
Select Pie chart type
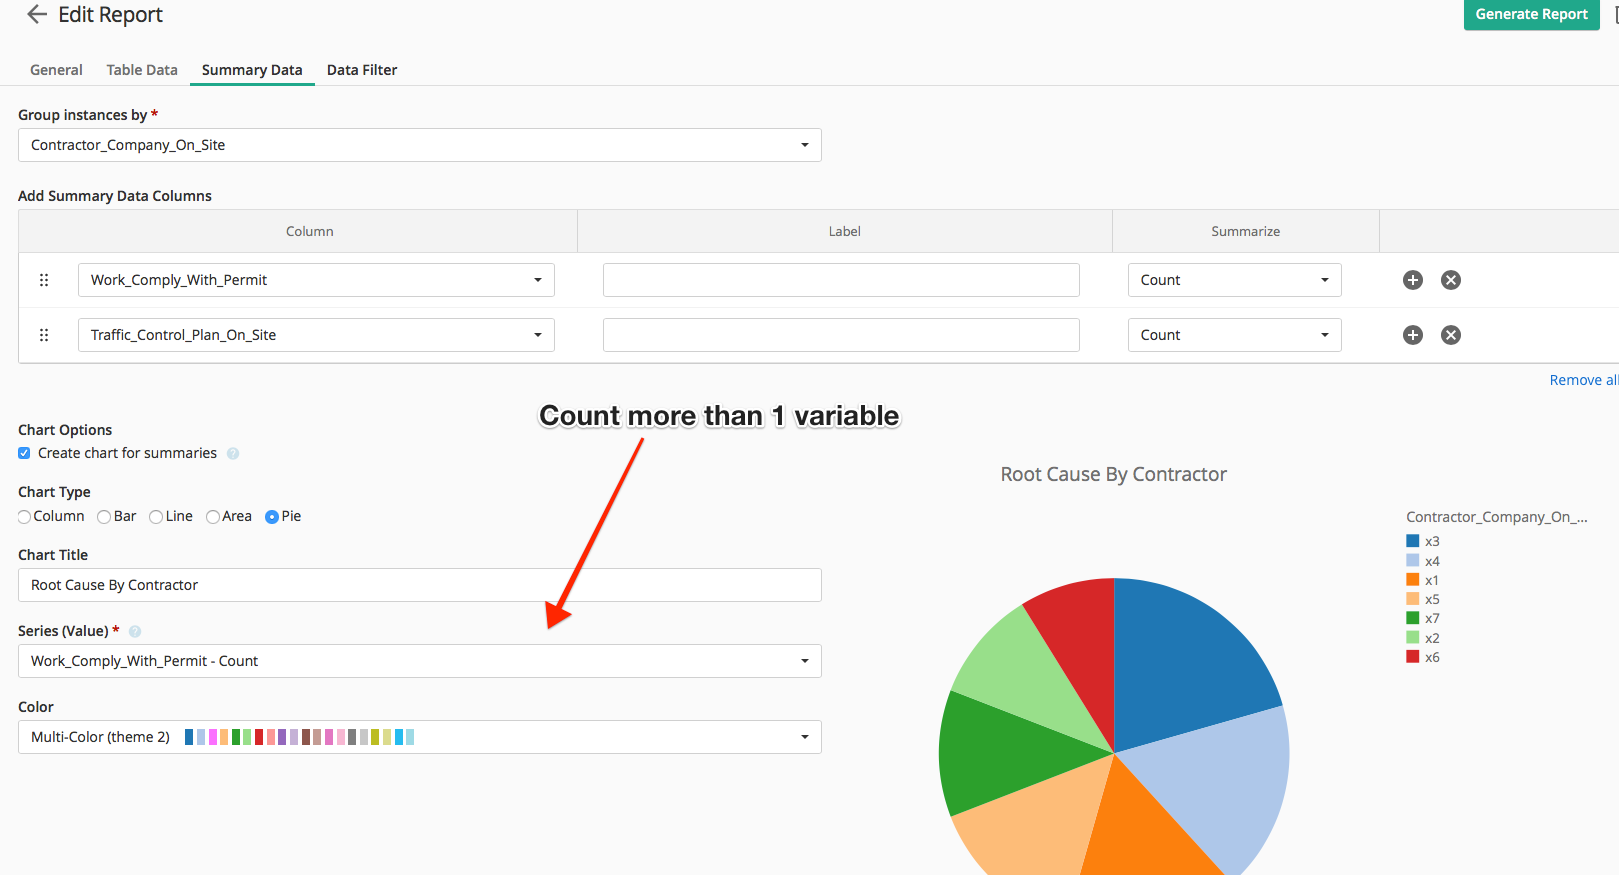point(272,517)
